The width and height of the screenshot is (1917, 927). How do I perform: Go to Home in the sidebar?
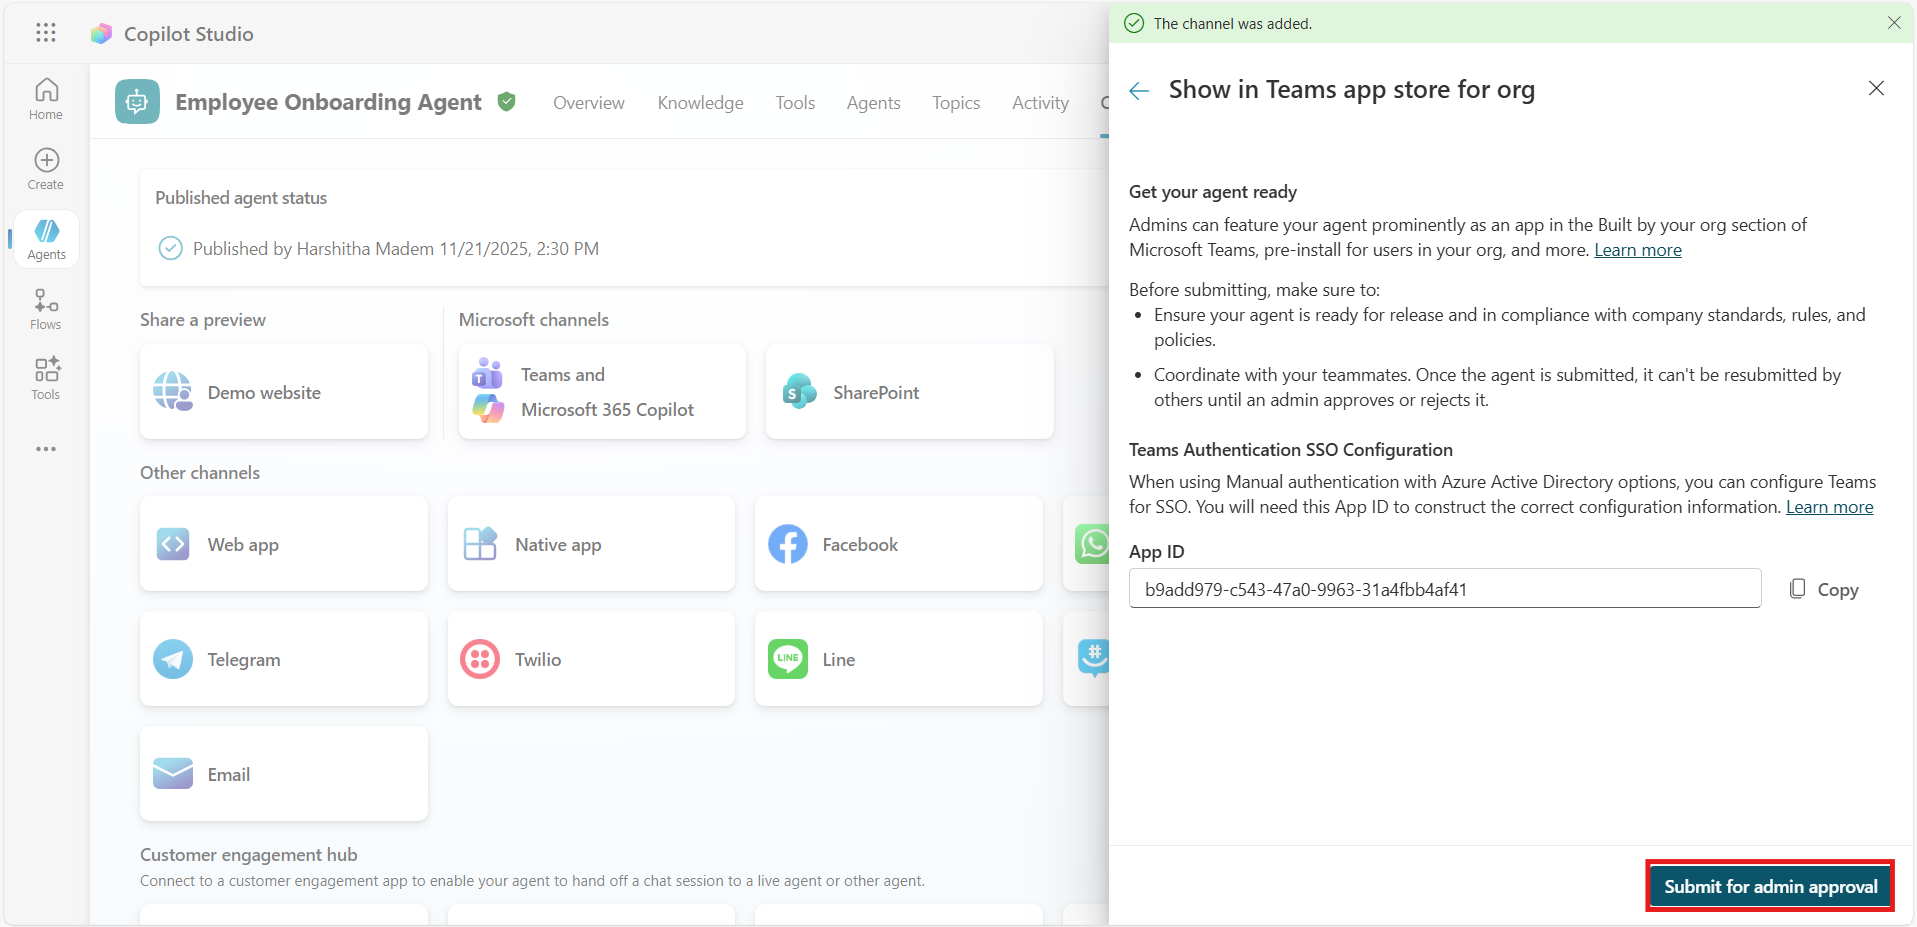(x=46, y=99)
